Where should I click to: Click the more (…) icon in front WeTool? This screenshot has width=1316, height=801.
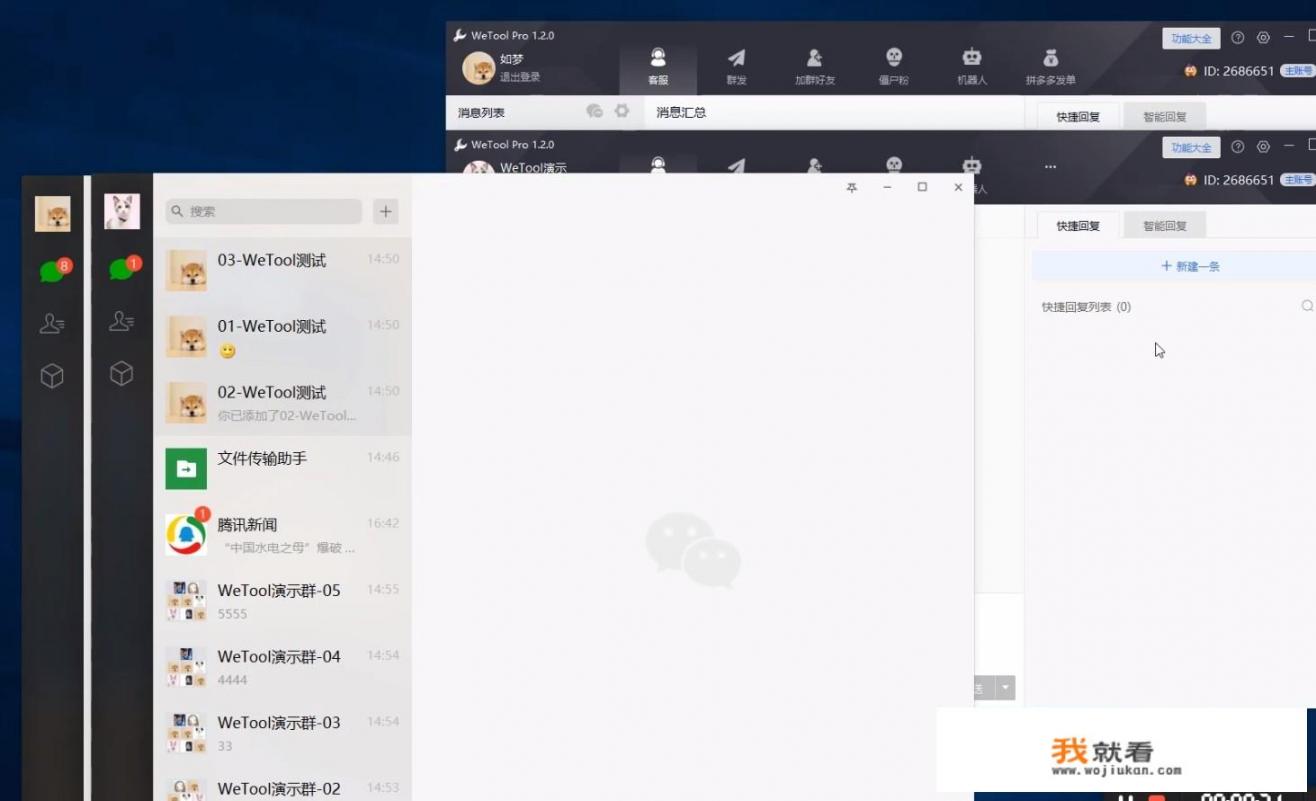point(1050,166)
